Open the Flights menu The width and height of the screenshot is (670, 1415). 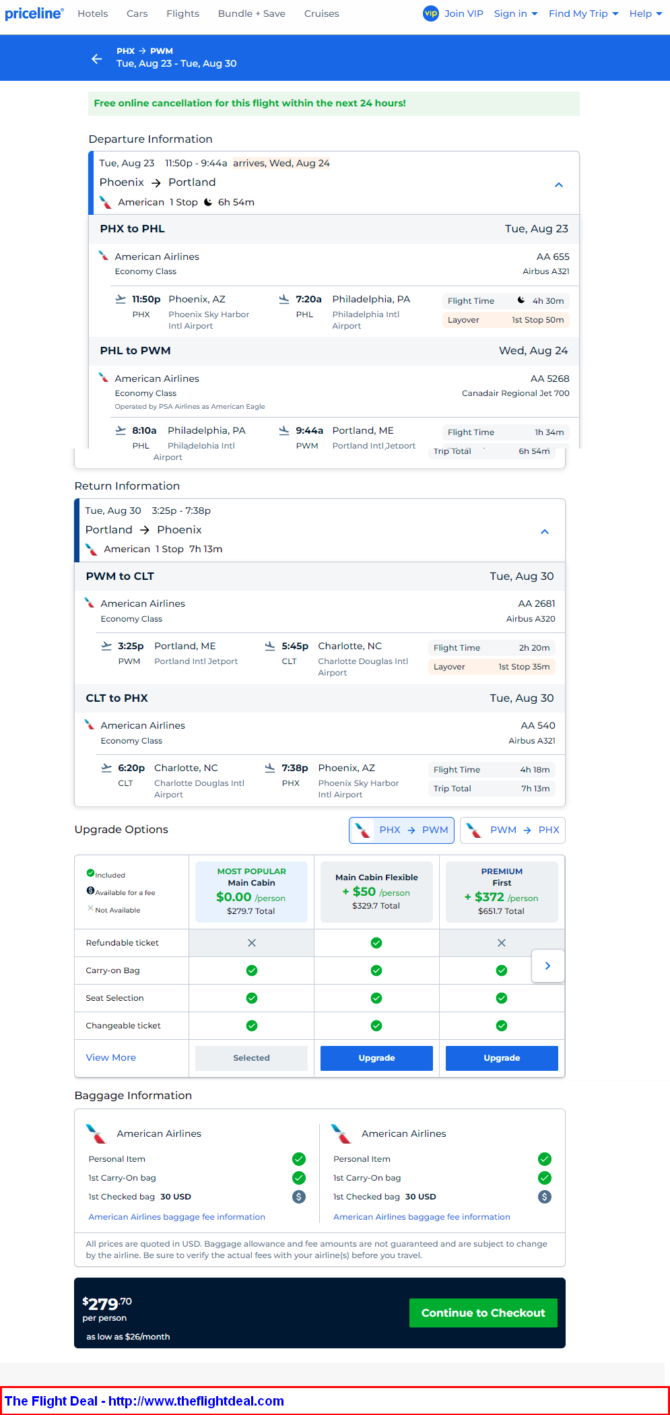tap(182, 14)
